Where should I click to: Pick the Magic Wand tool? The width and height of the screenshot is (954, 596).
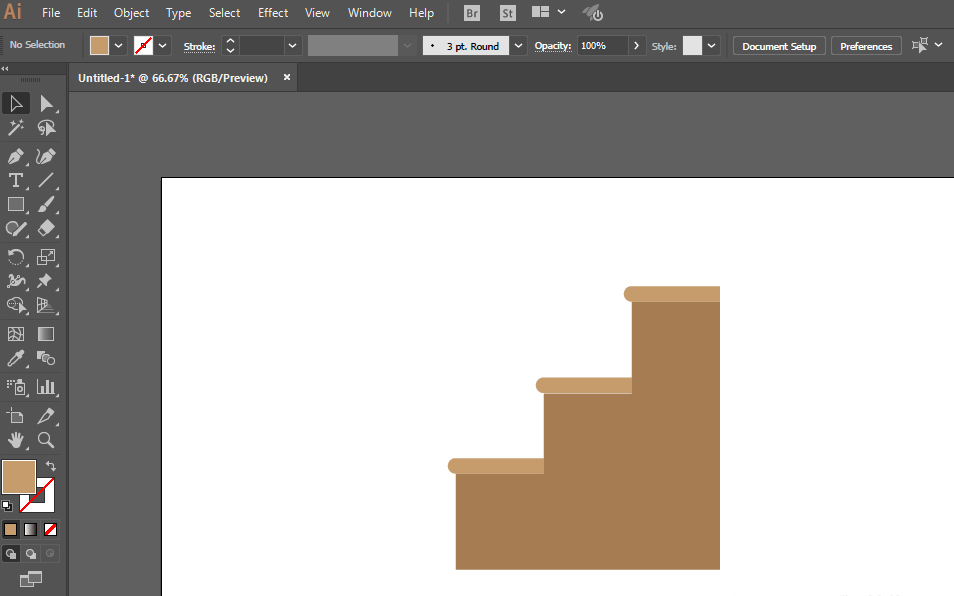click(x=16, y=128)
